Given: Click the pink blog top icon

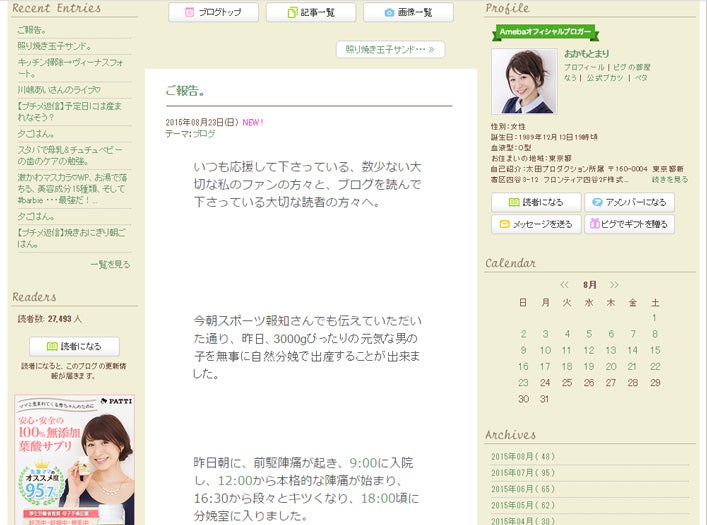Looking at the screenshot, I should [x=189, y=13].
